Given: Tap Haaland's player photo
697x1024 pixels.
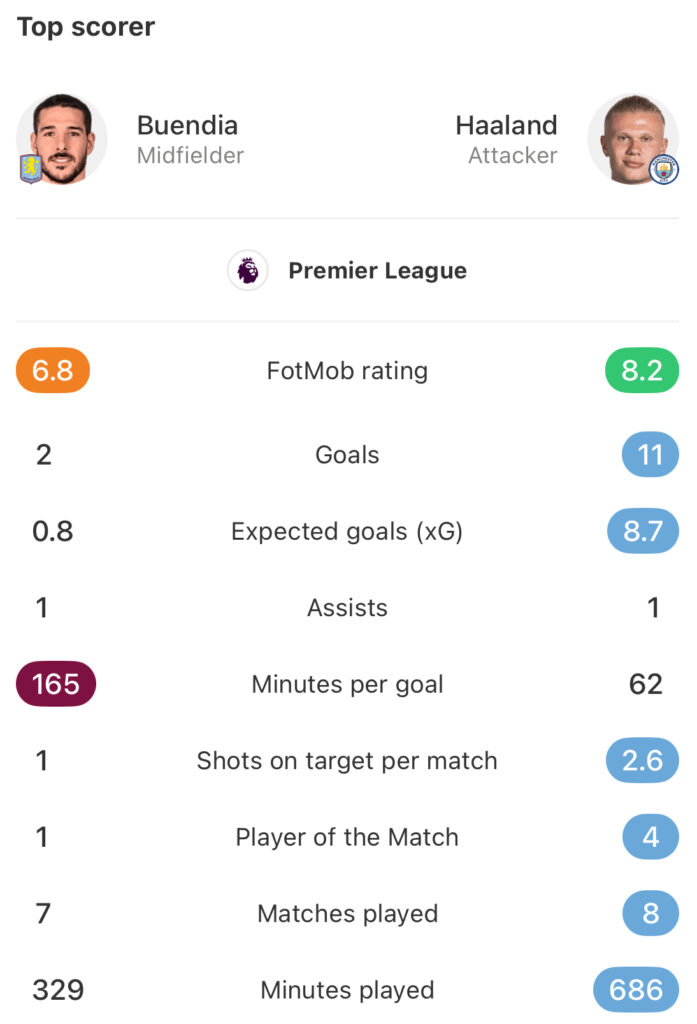Looking at the screenshot, I should pyautogui.click(x=633, y=139).
